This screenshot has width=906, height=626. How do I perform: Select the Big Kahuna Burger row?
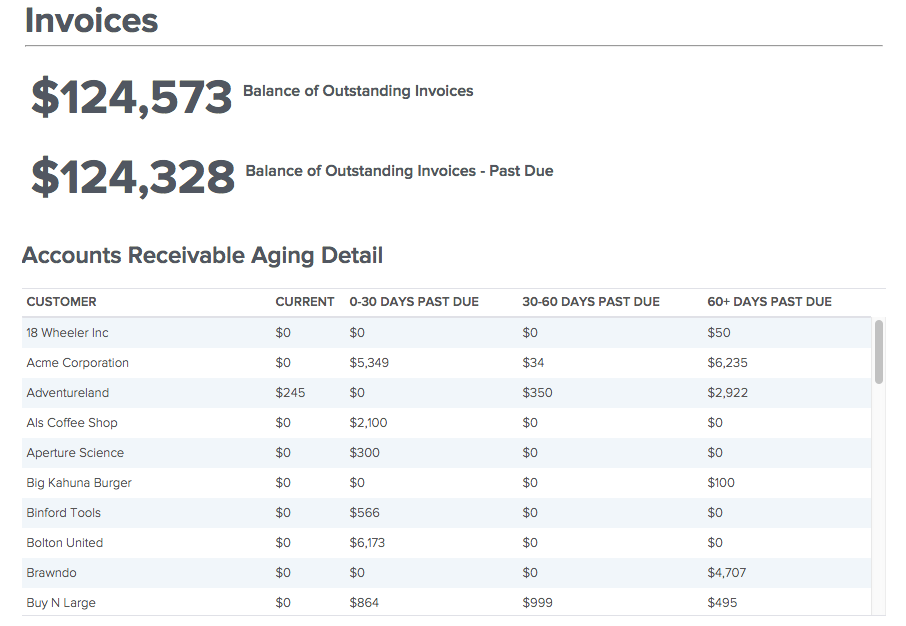79,483
